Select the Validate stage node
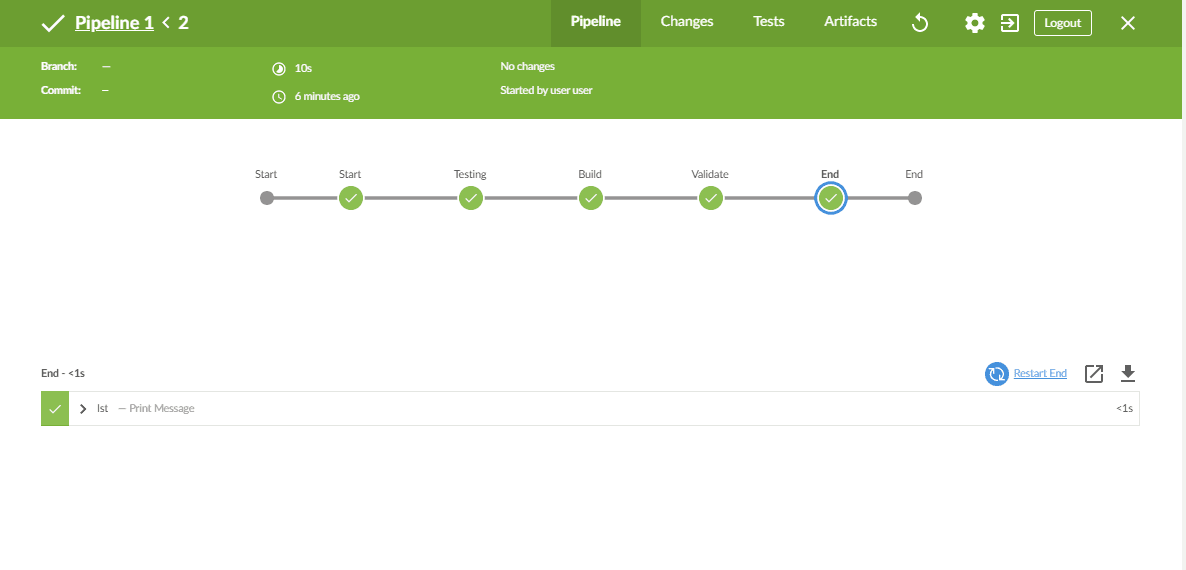The image size is (1186, 570). click(x=711, y=198)
